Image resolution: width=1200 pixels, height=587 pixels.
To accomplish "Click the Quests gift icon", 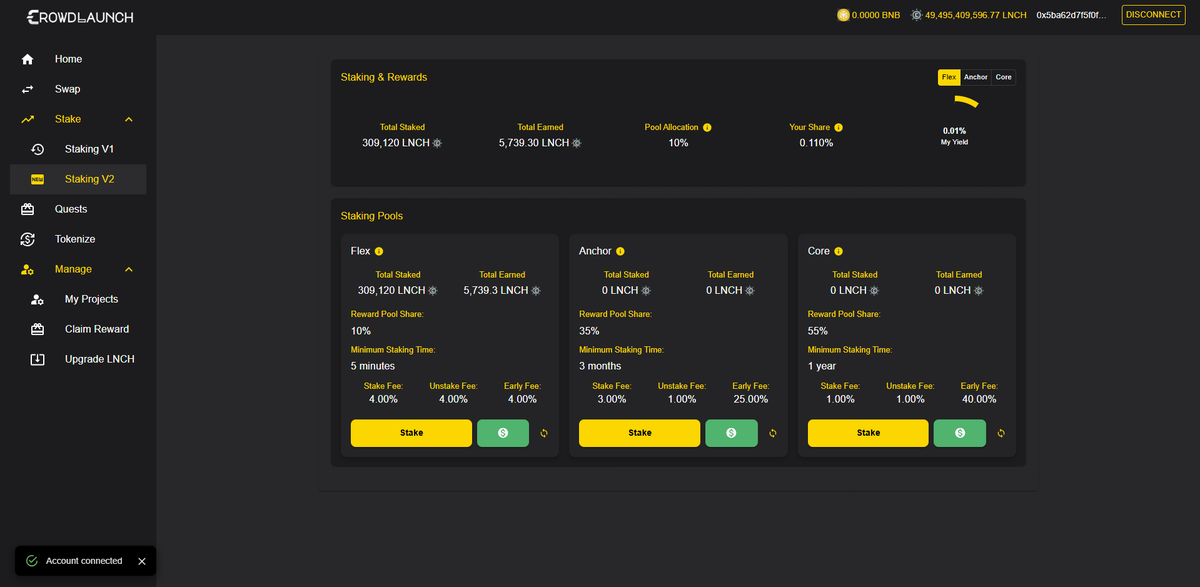I will click(28, 209).
